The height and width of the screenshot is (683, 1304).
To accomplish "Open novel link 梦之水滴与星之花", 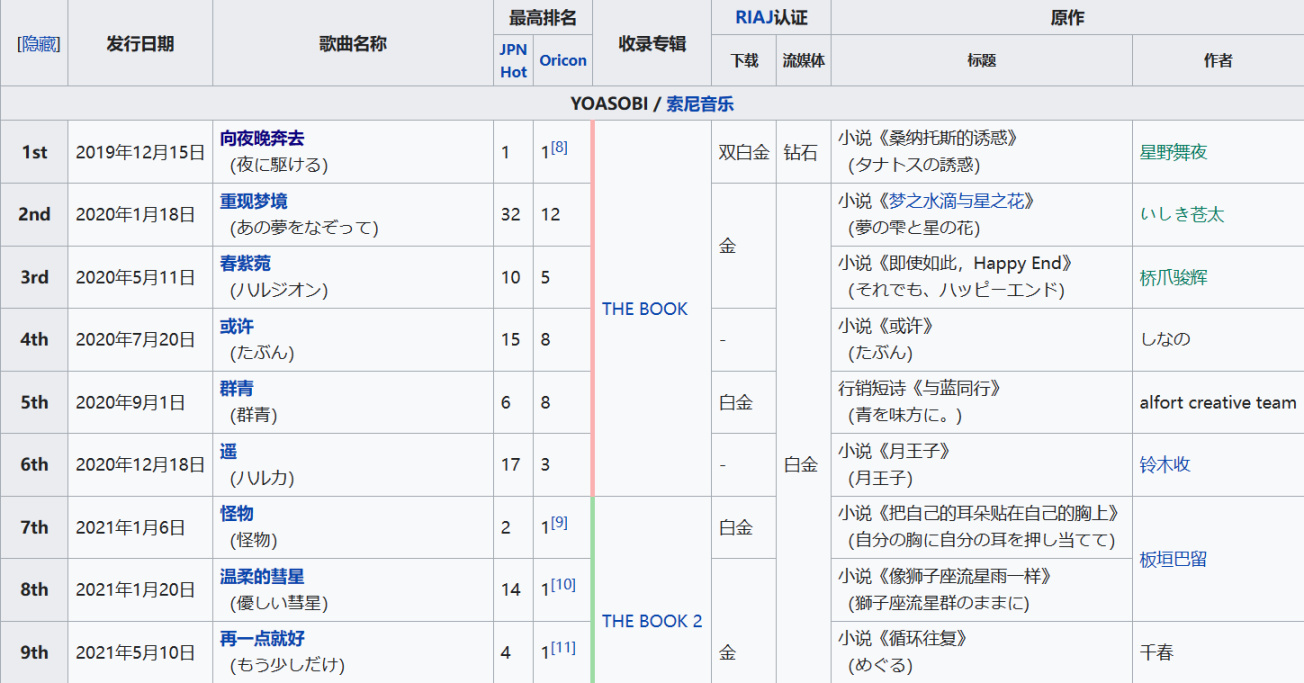I will pyautogui.click(x=955, y=201).
